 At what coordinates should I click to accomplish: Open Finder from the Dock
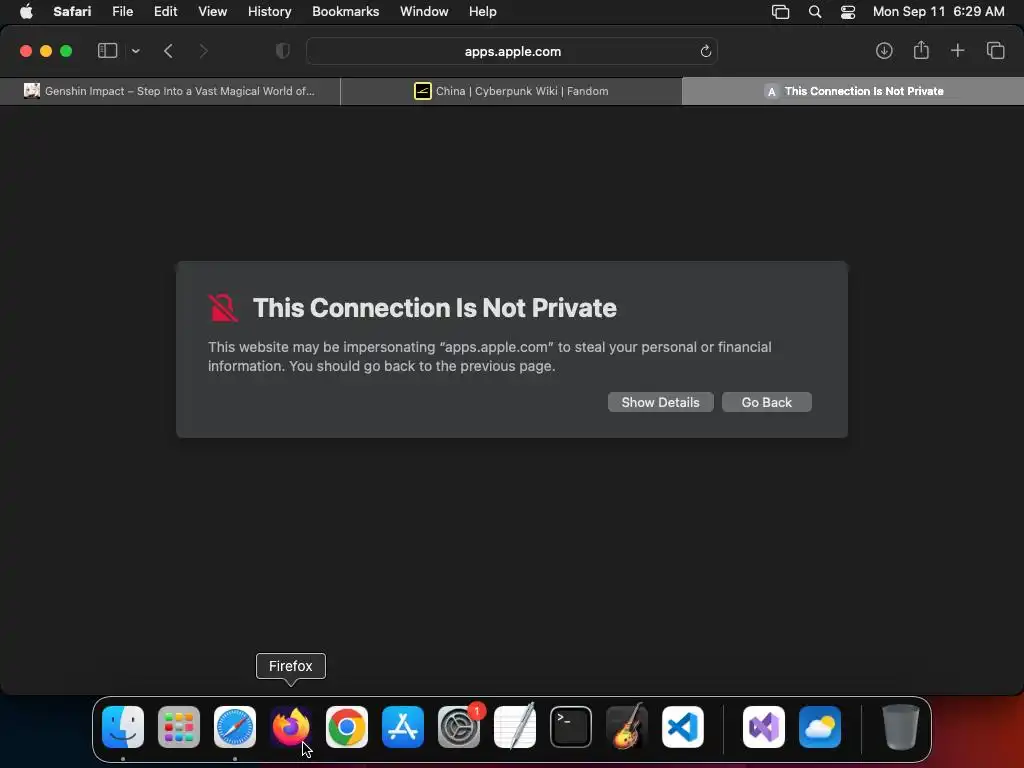point(123,727)
